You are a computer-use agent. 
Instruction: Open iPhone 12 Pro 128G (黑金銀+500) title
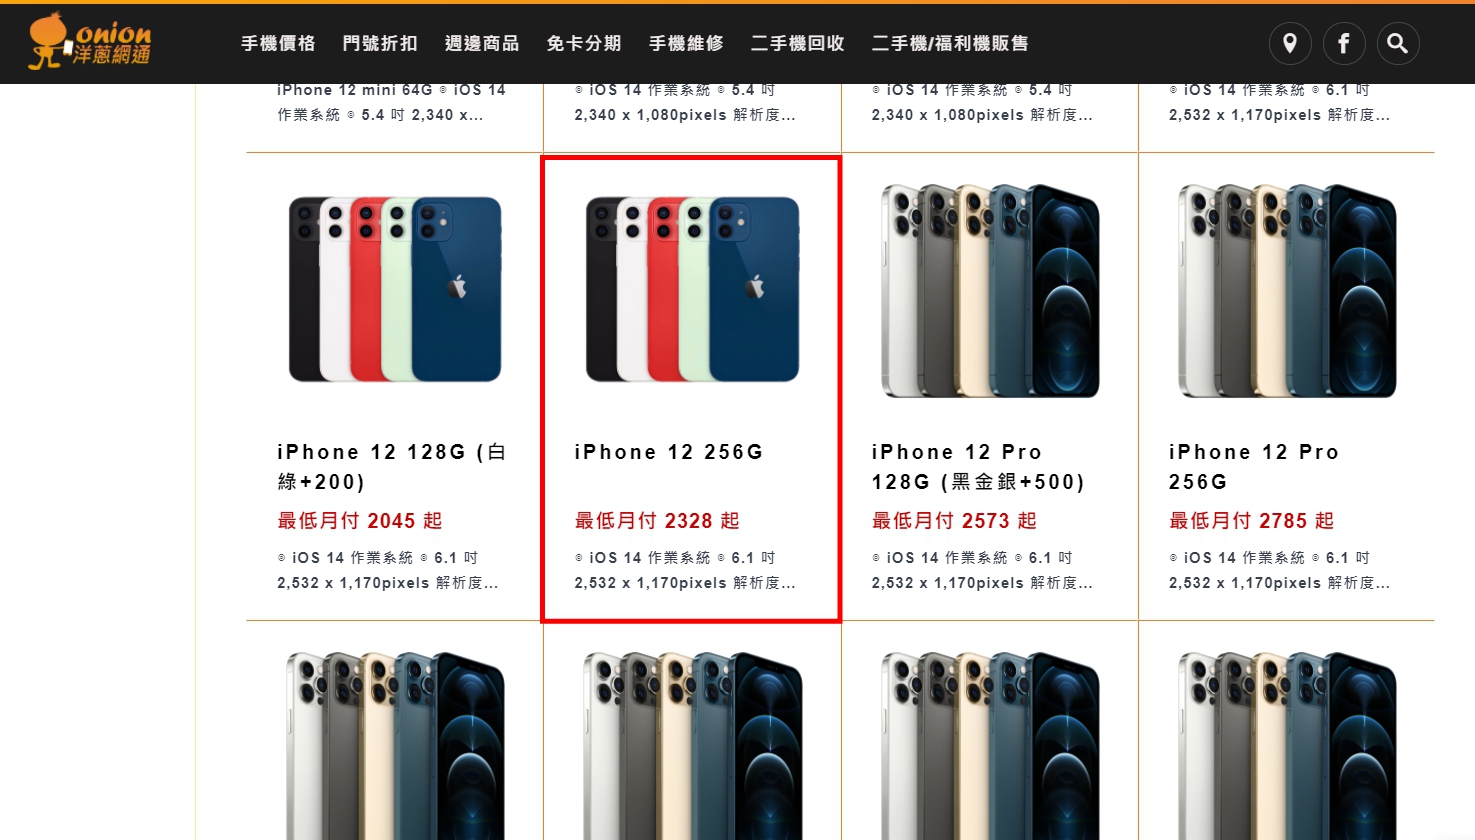(x=978, y=467)
